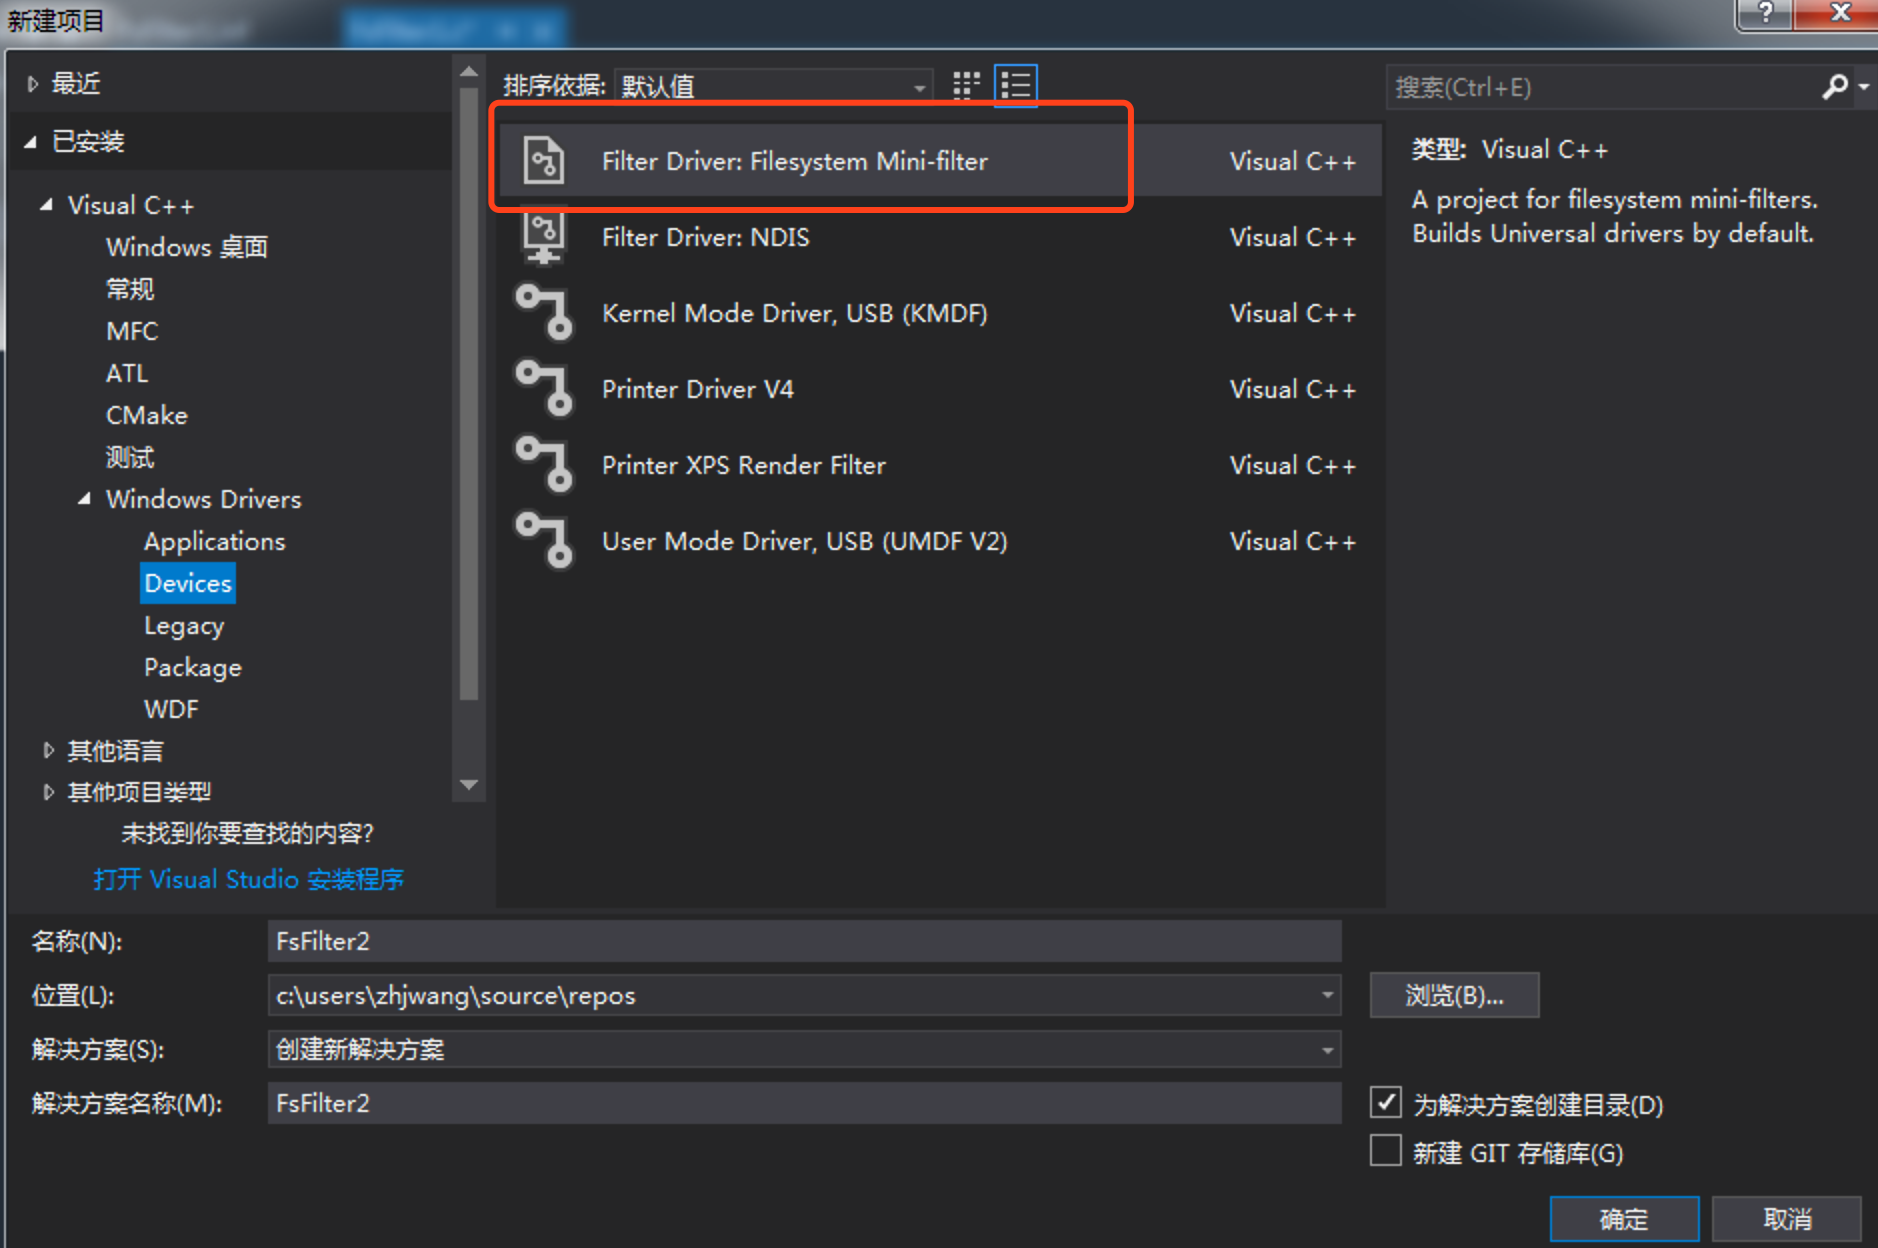Click tree scrollbar up arrow
Screen dimensions: 1878x1248
468,72
